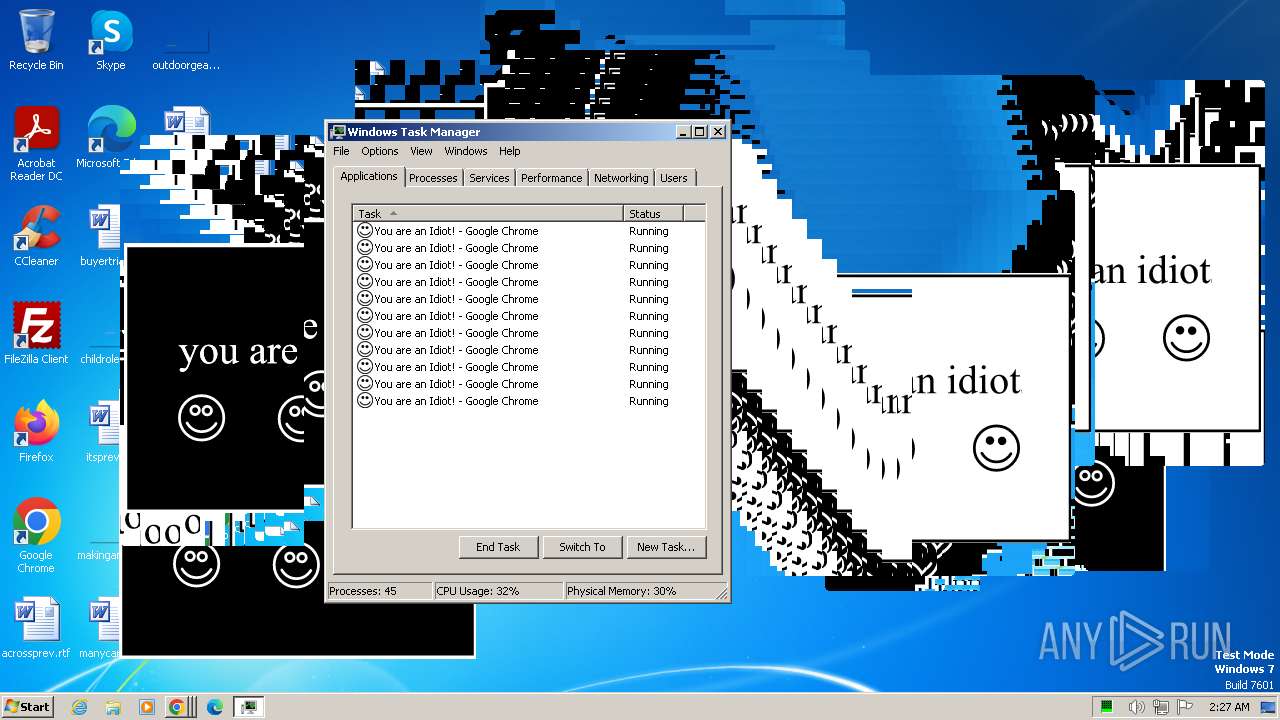Click the Show Desktop button by the clock
Screen dimensions: 1280x720
coord(1270,707)
